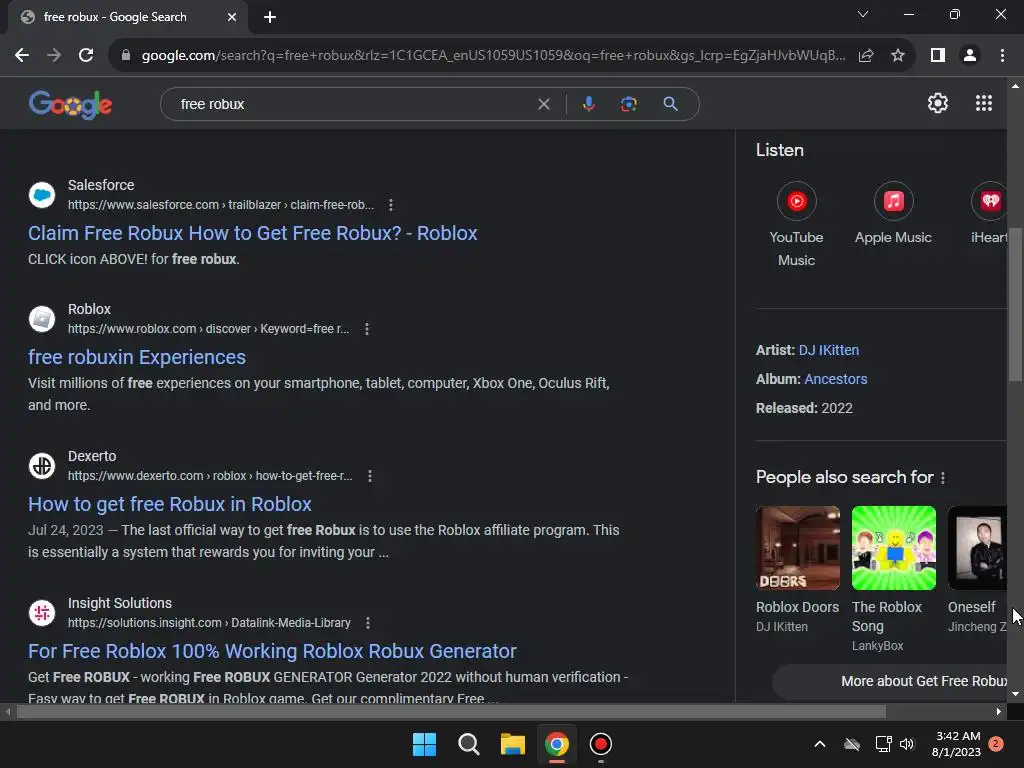Open the volume control in the system tray

[x=907, y=744]
